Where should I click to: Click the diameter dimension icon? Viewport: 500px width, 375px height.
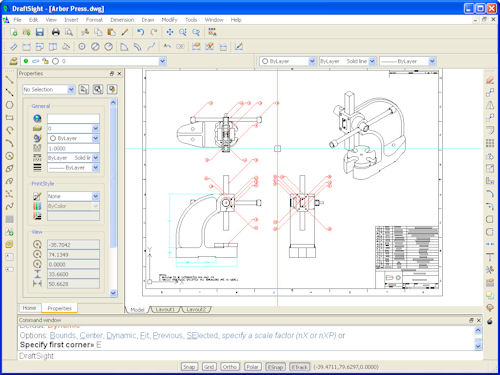95,47
